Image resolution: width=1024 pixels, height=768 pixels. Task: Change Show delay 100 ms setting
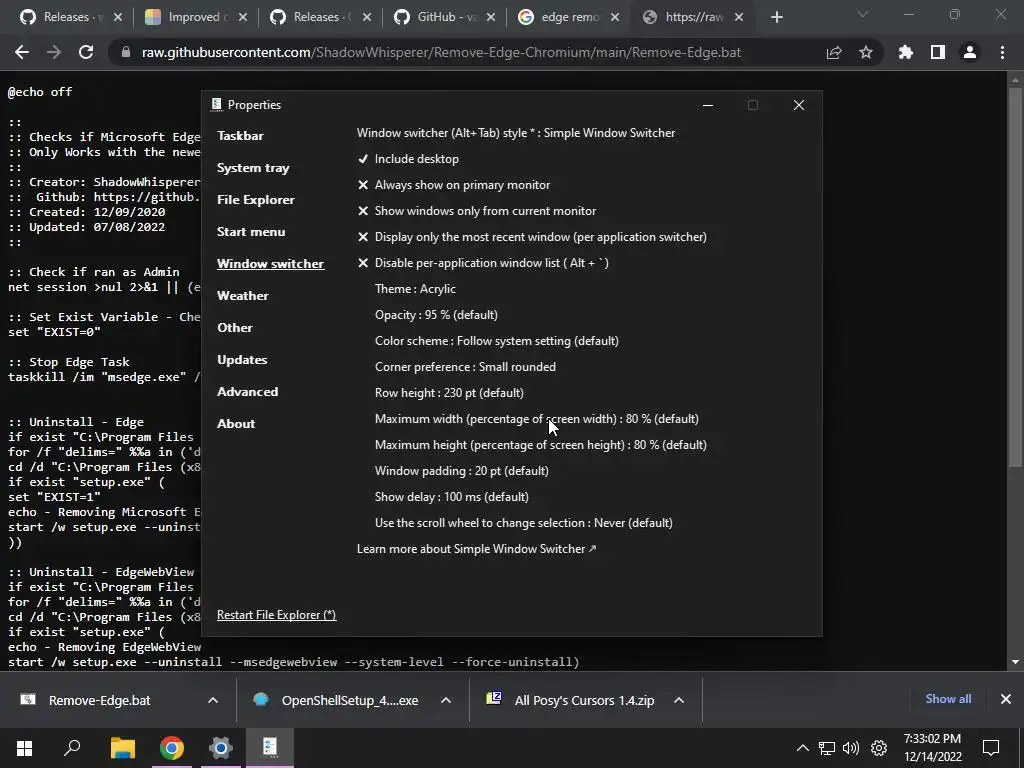tap(452, 497)
